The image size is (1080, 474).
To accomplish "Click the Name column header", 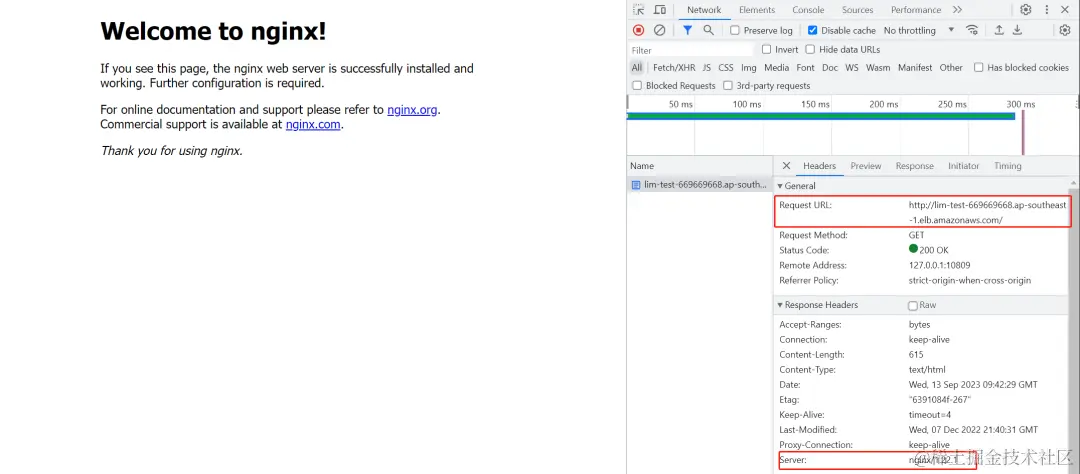I will (x=699, y=166).
